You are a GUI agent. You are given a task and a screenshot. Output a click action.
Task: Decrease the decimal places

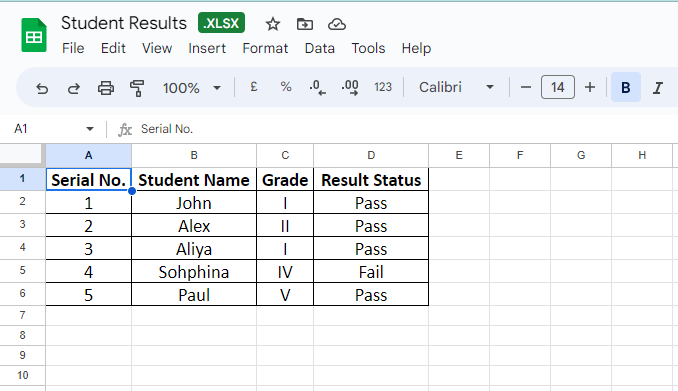318,87
